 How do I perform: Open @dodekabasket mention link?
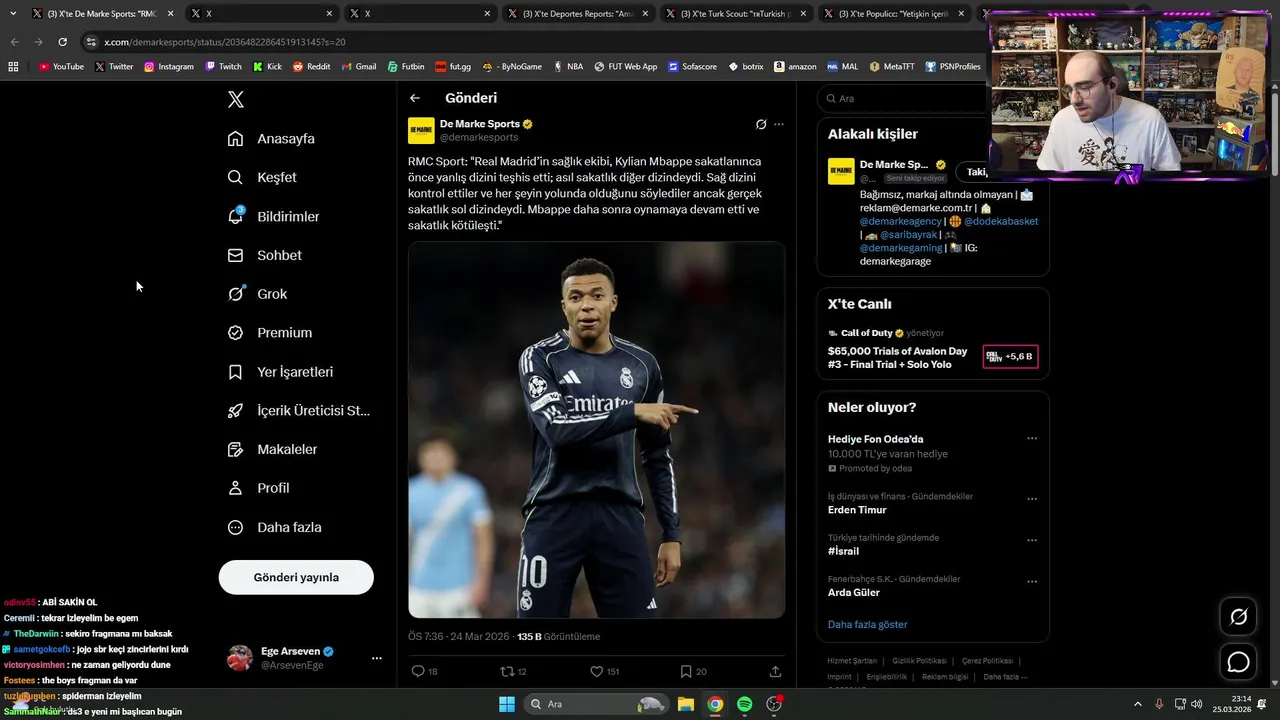pyautogui.click(x=1001, y=221)
